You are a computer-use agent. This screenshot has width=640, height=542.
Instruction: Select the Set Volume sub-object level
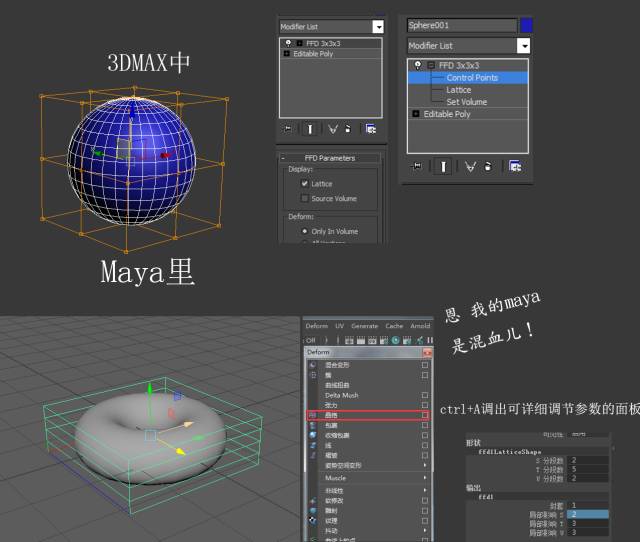point(467,102)
